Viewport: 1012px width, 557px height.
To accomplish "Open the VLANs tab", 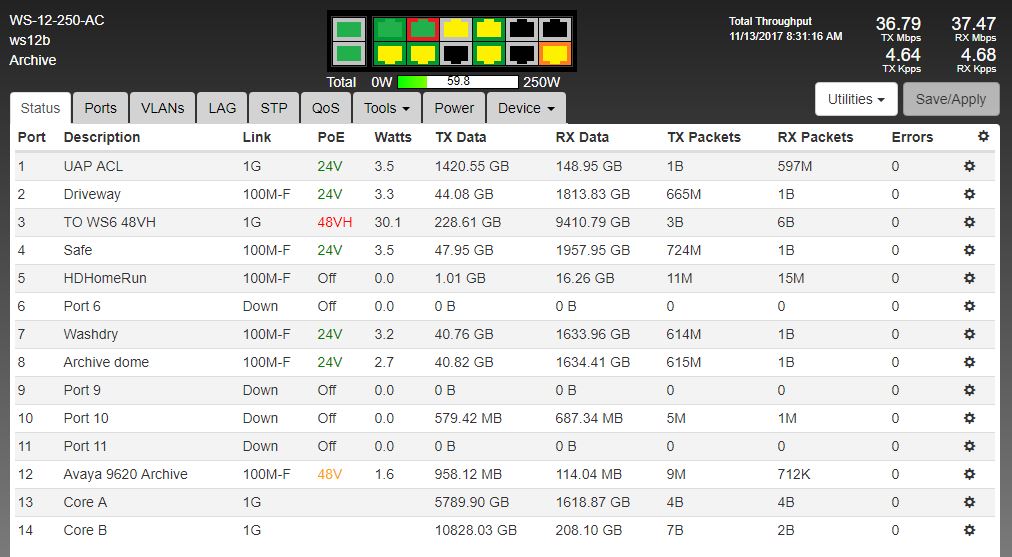I will (x=162, y=108).
